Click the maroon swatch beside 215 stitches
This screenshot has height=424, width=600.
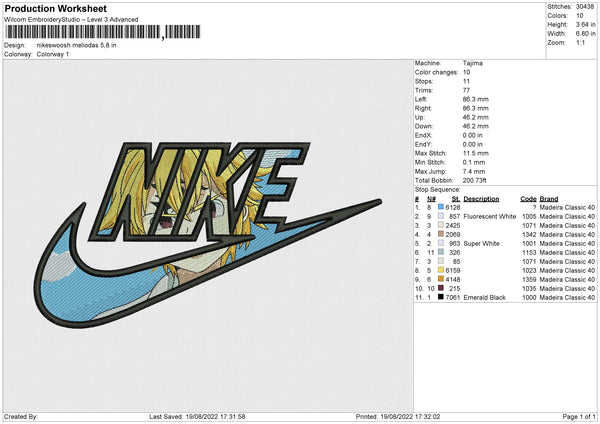coord(441,288)
